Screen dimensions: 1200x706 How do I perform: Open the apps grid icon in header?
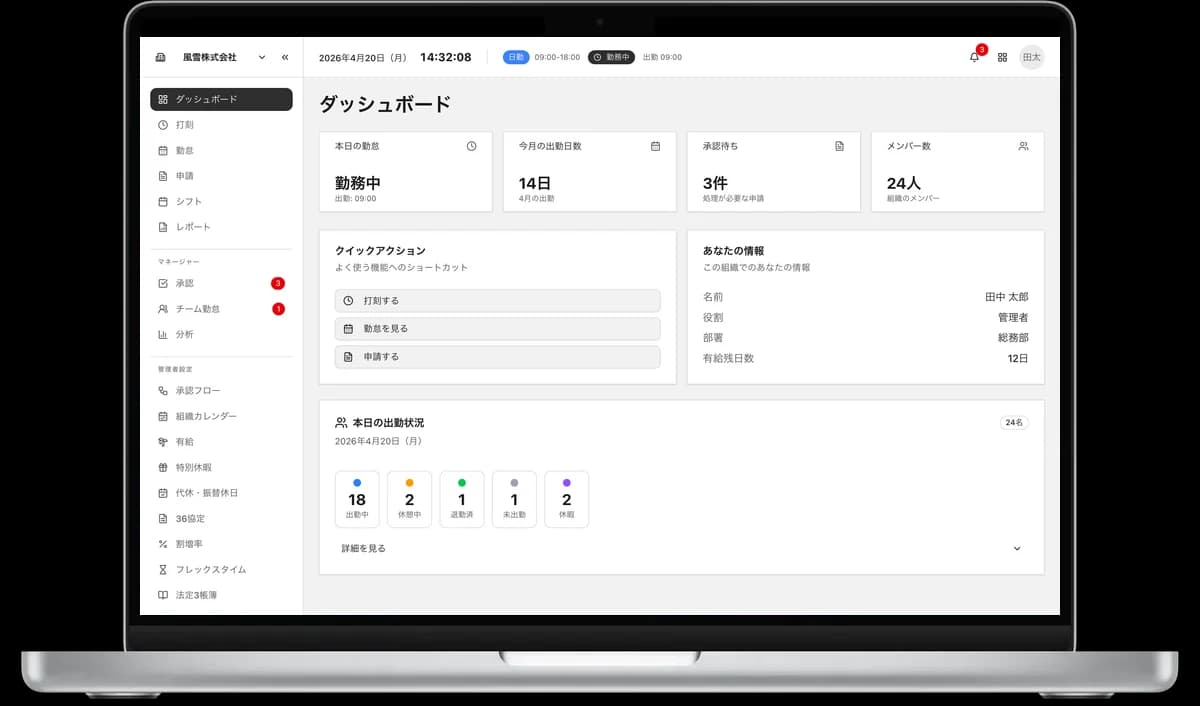(1002, 57)
